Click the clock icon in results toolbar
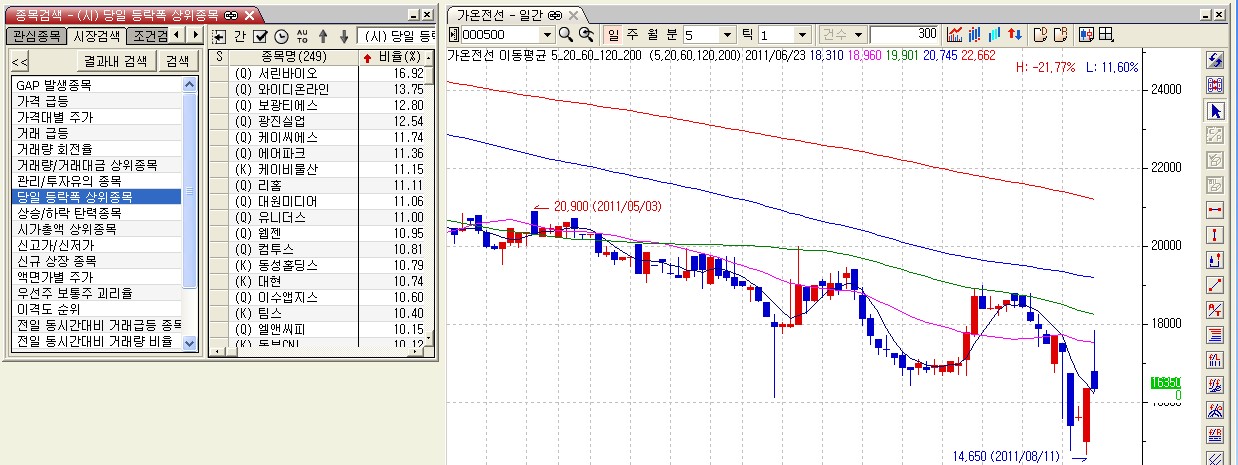Screen dimensions: 1238x465 (x=281, y=36)
